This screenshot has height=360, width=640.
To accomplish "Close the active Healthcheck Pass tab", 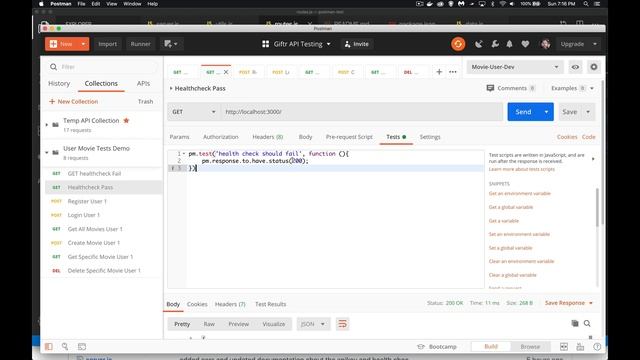I will point(226,72).
